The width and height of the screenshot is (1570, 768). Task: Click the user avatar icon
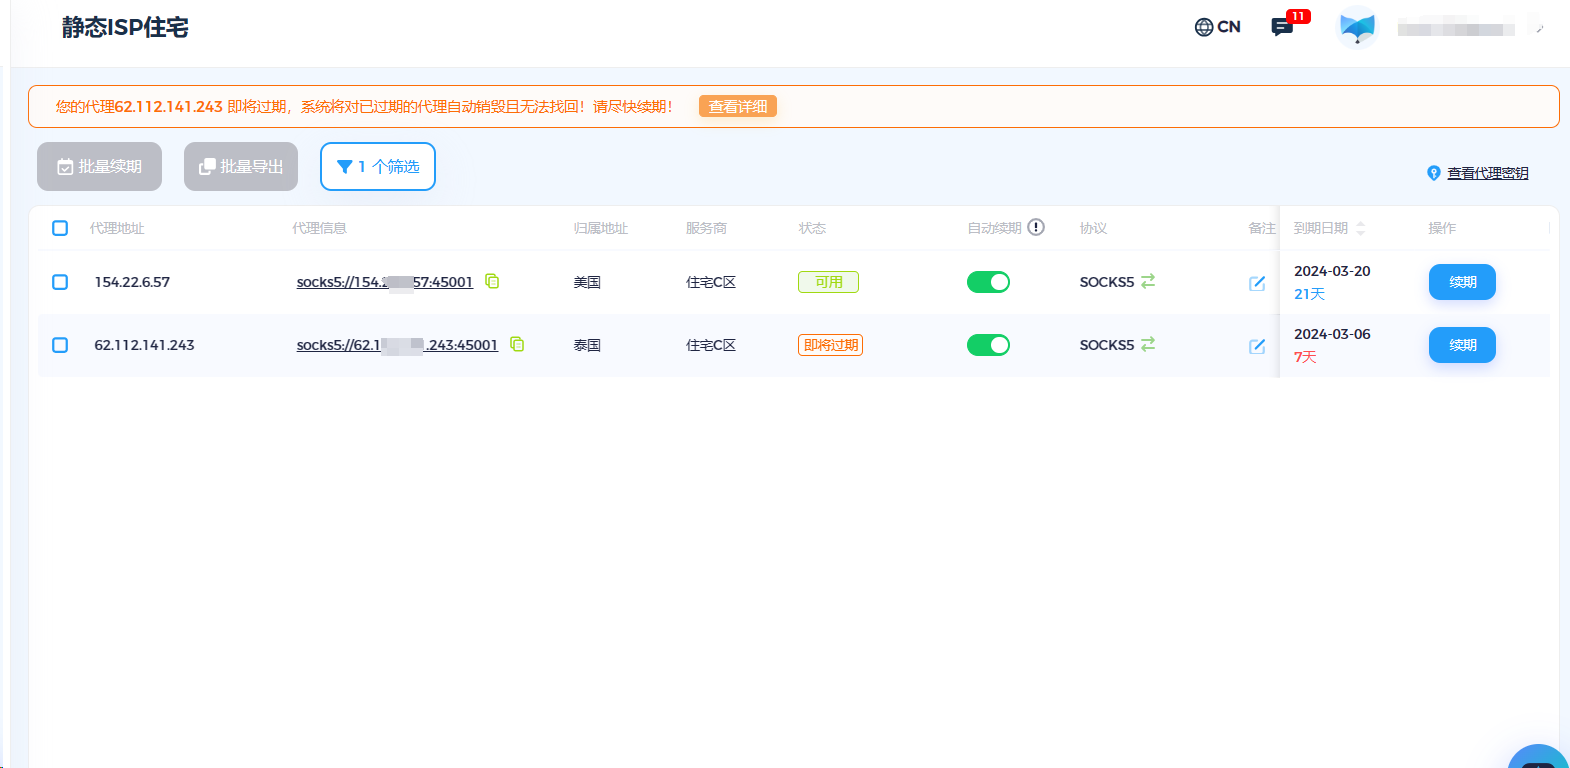tap(1357, 27)
